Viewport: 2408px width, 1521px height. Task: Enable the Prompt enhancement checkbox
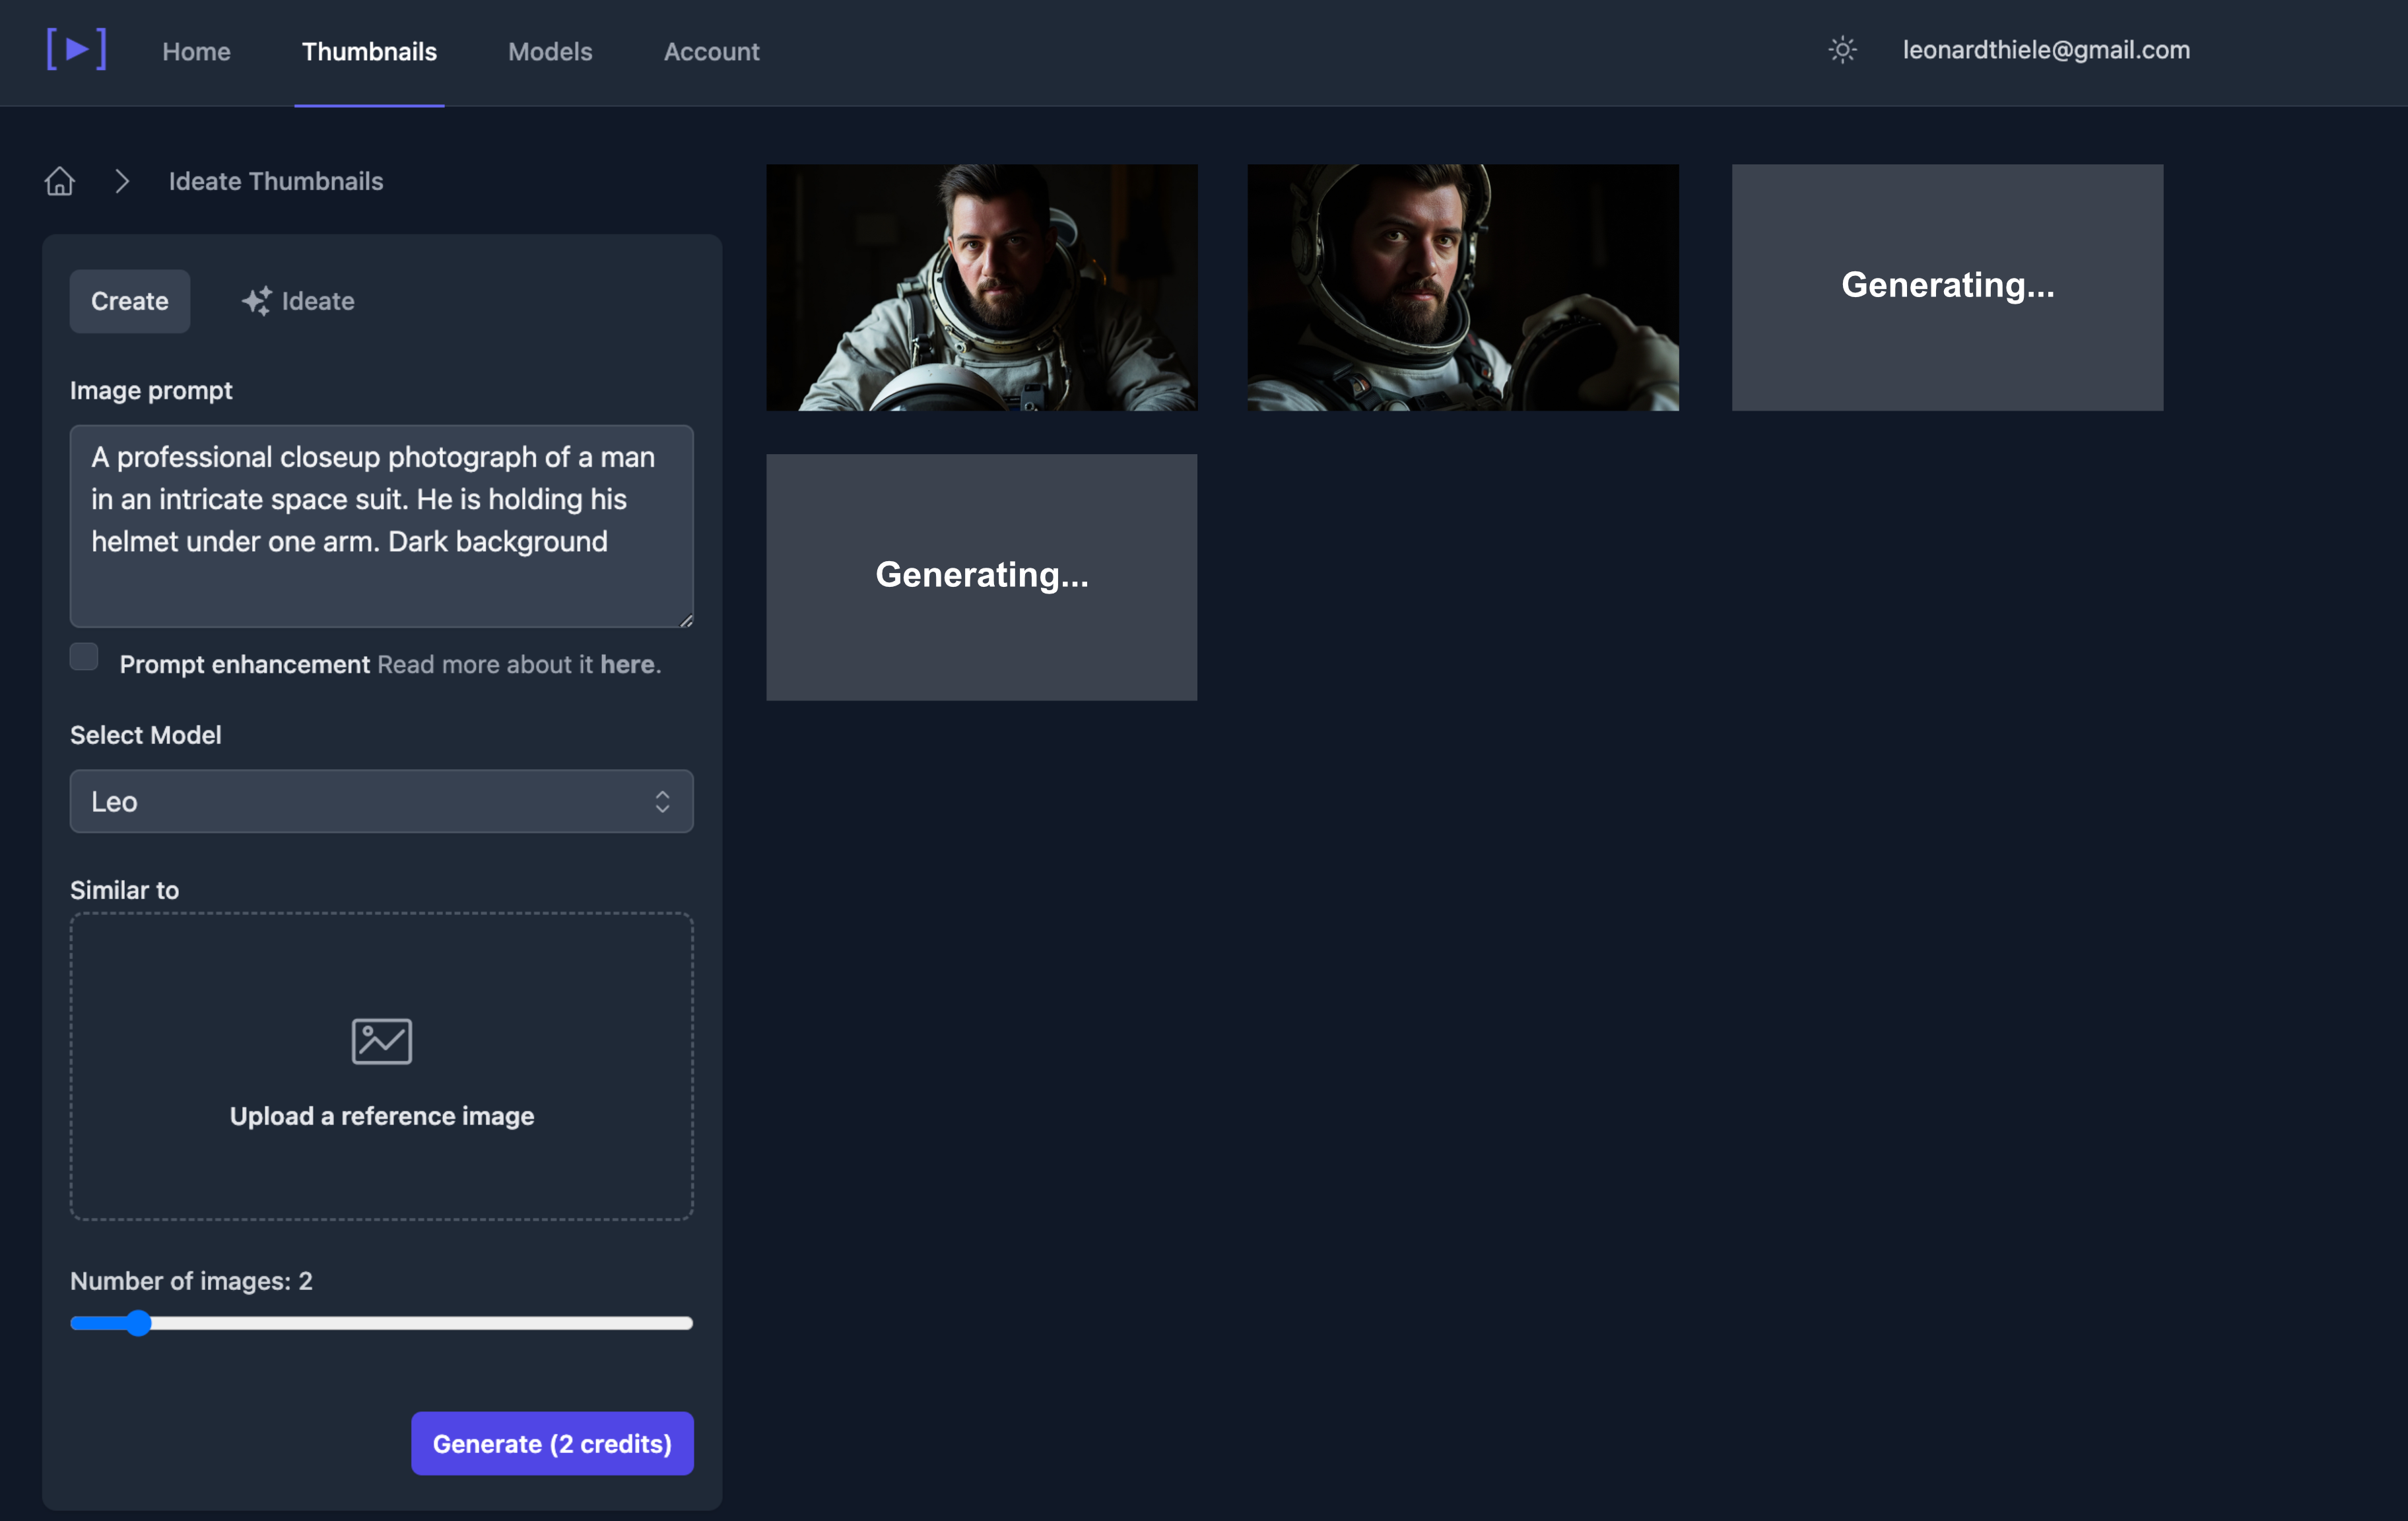tap(84, 657)
